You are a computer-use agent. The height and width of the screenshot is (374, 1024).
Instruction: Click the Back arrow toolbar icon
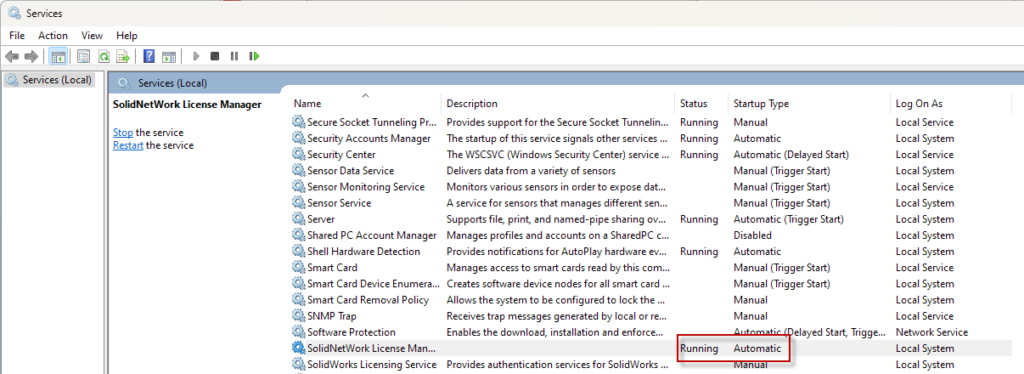[12, 57]
